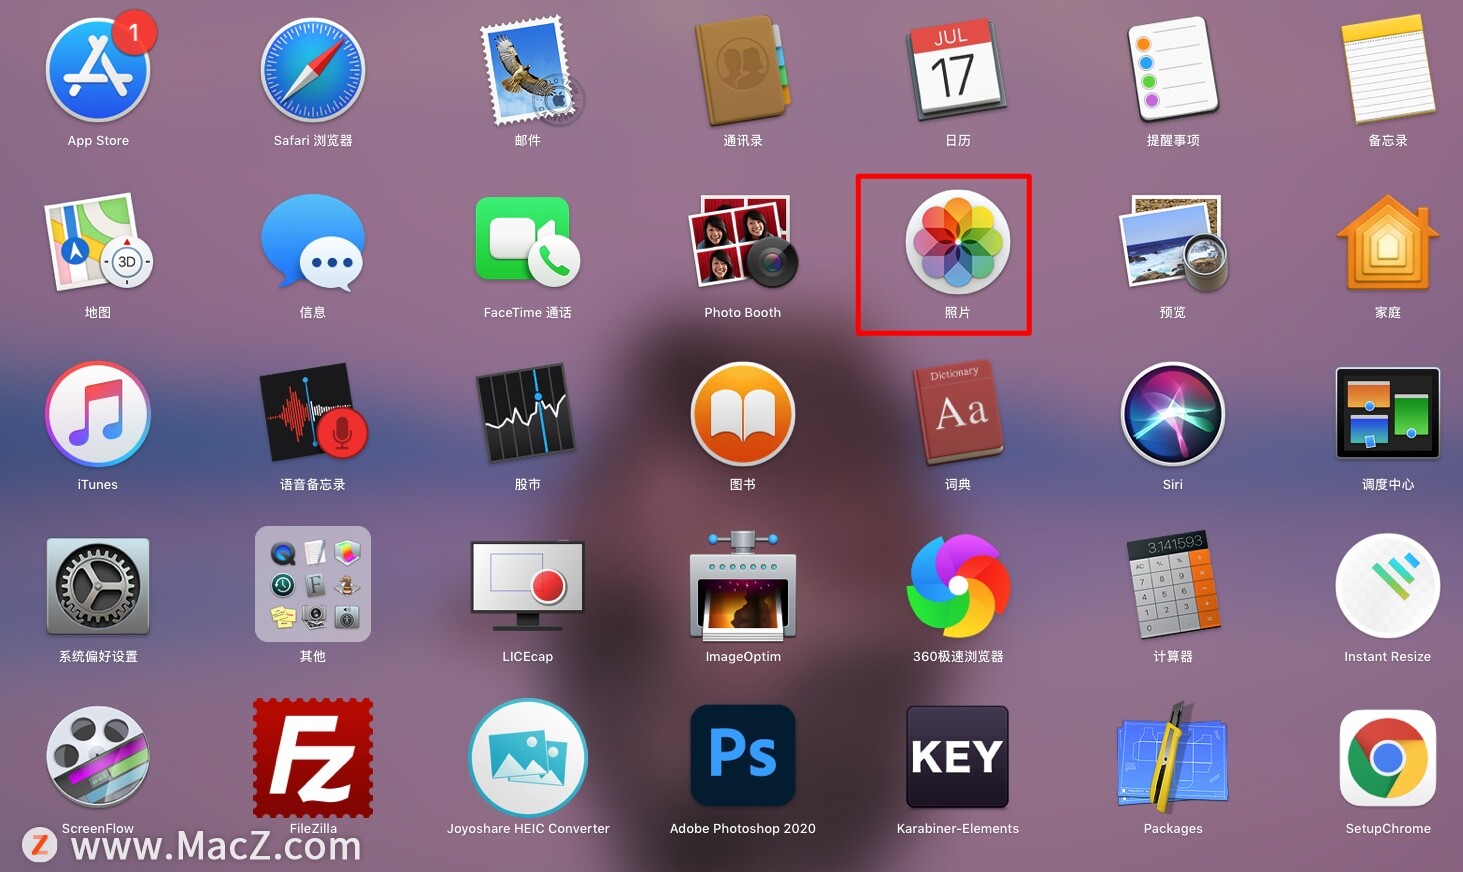
Task: Open 调度中心 Mission Control
Action: pyautogui.click(x=1388, y=415)
